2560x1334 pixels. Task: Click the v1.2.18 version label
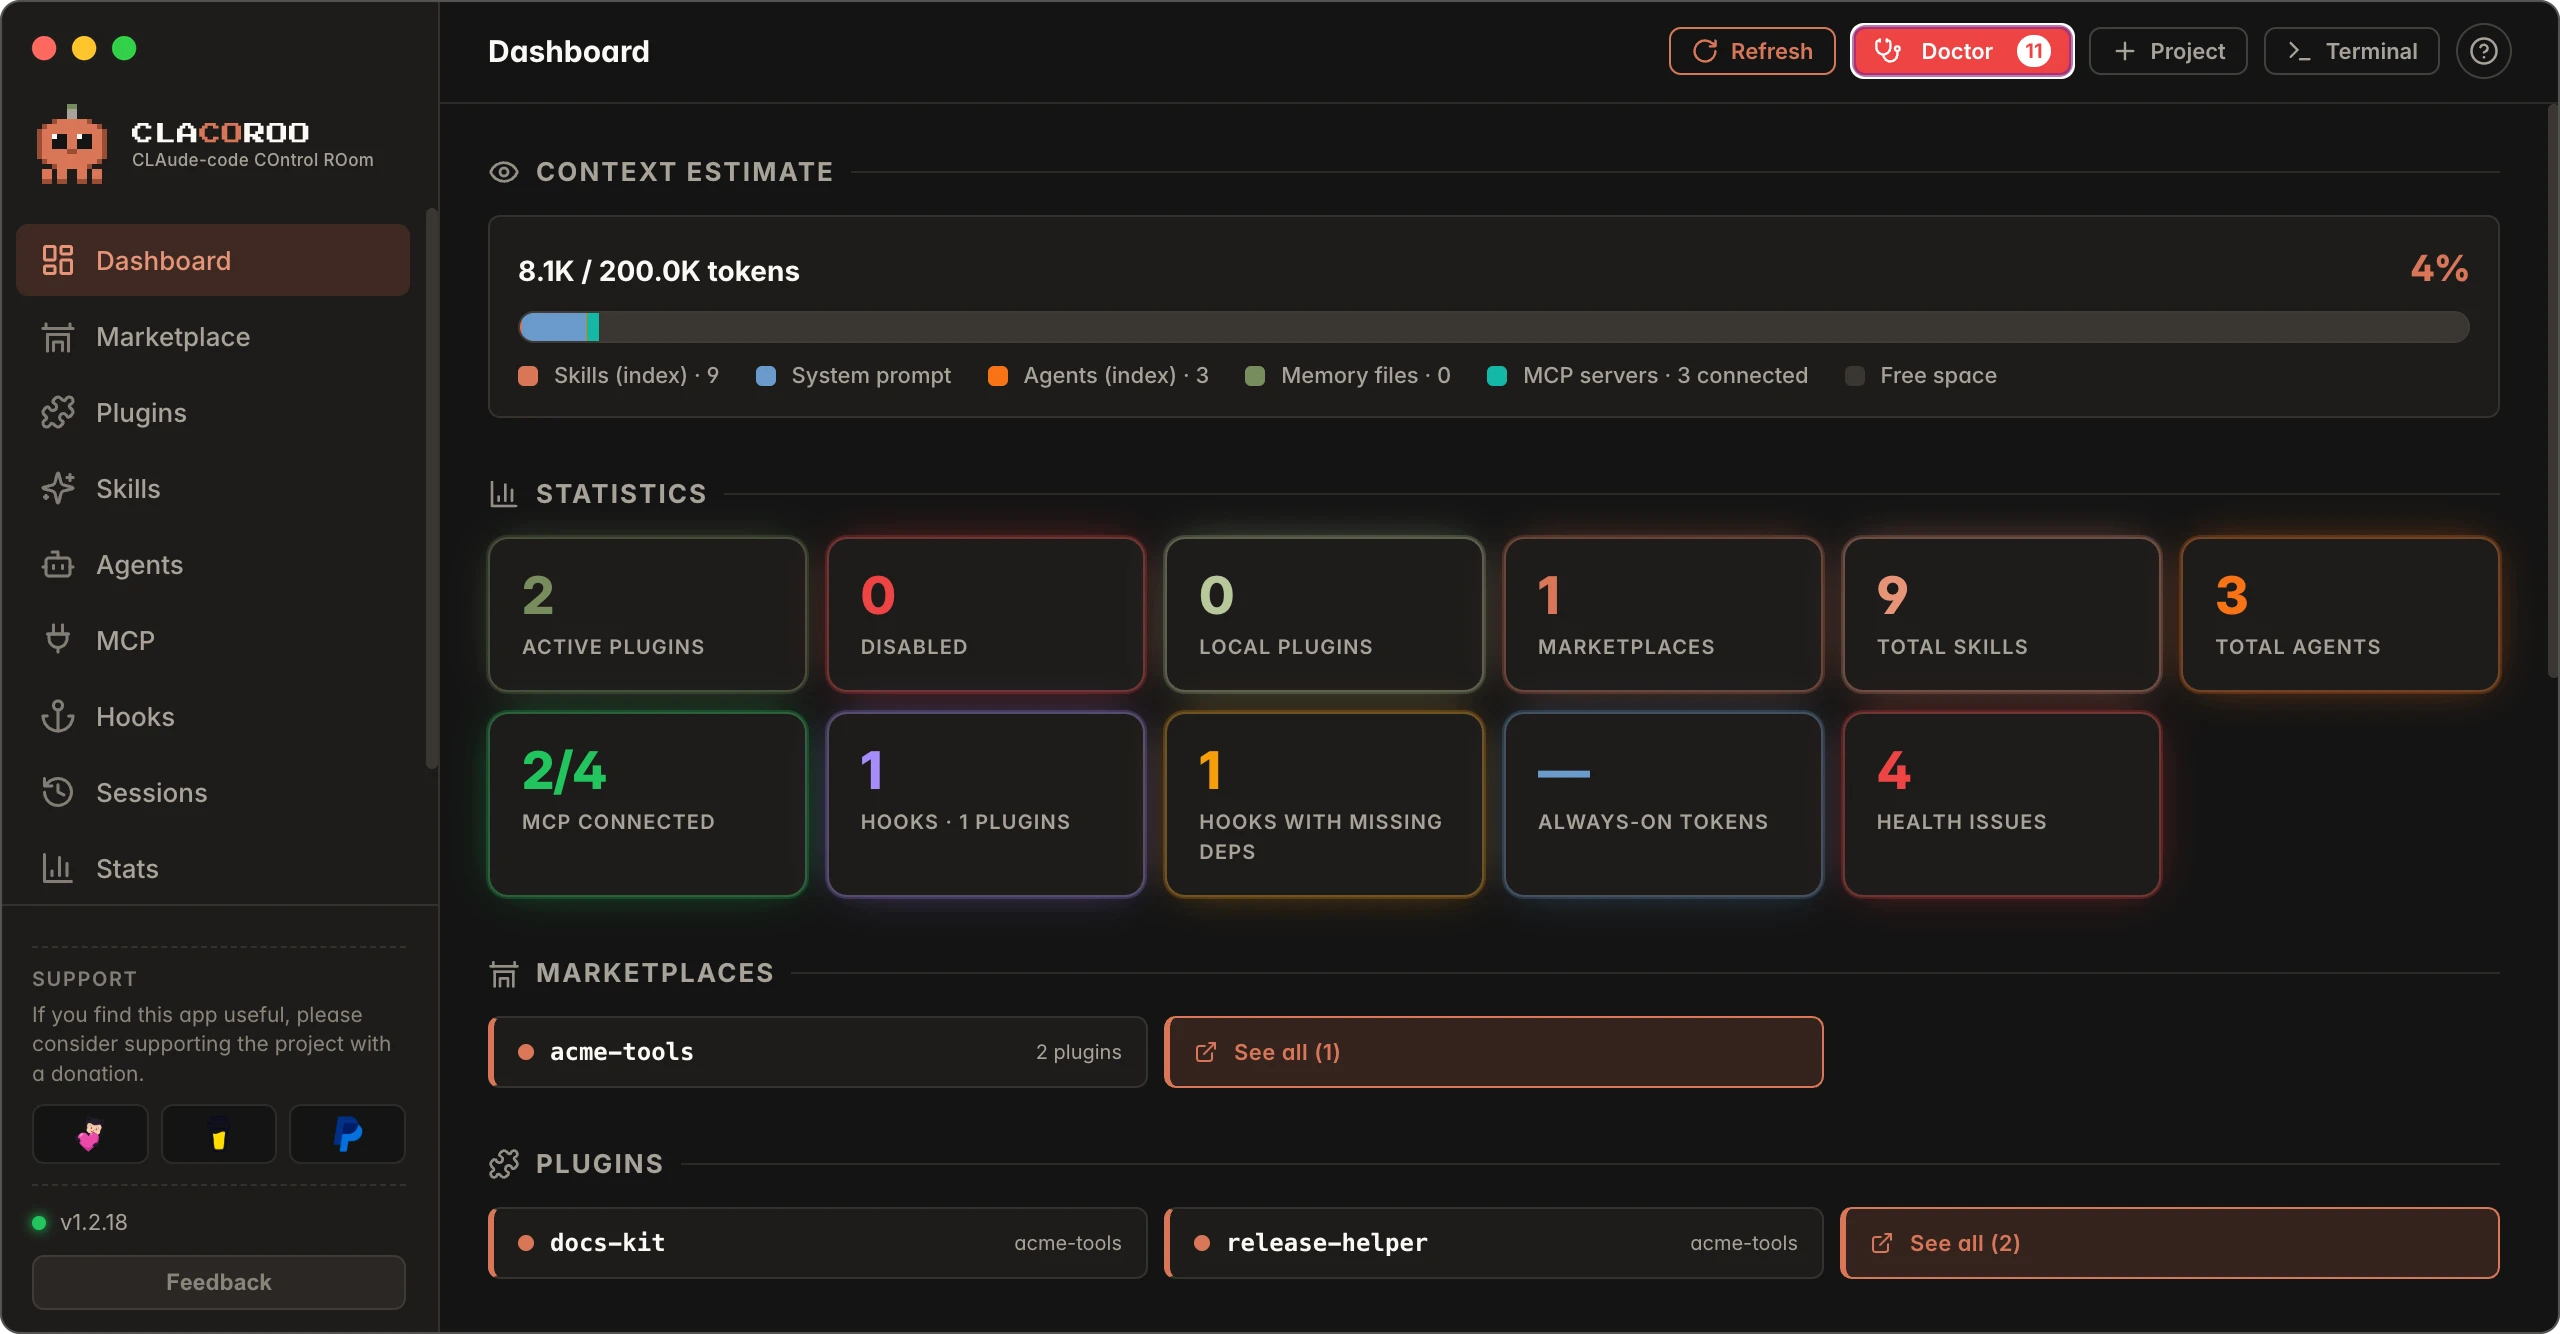click(x=93, y=1222)
